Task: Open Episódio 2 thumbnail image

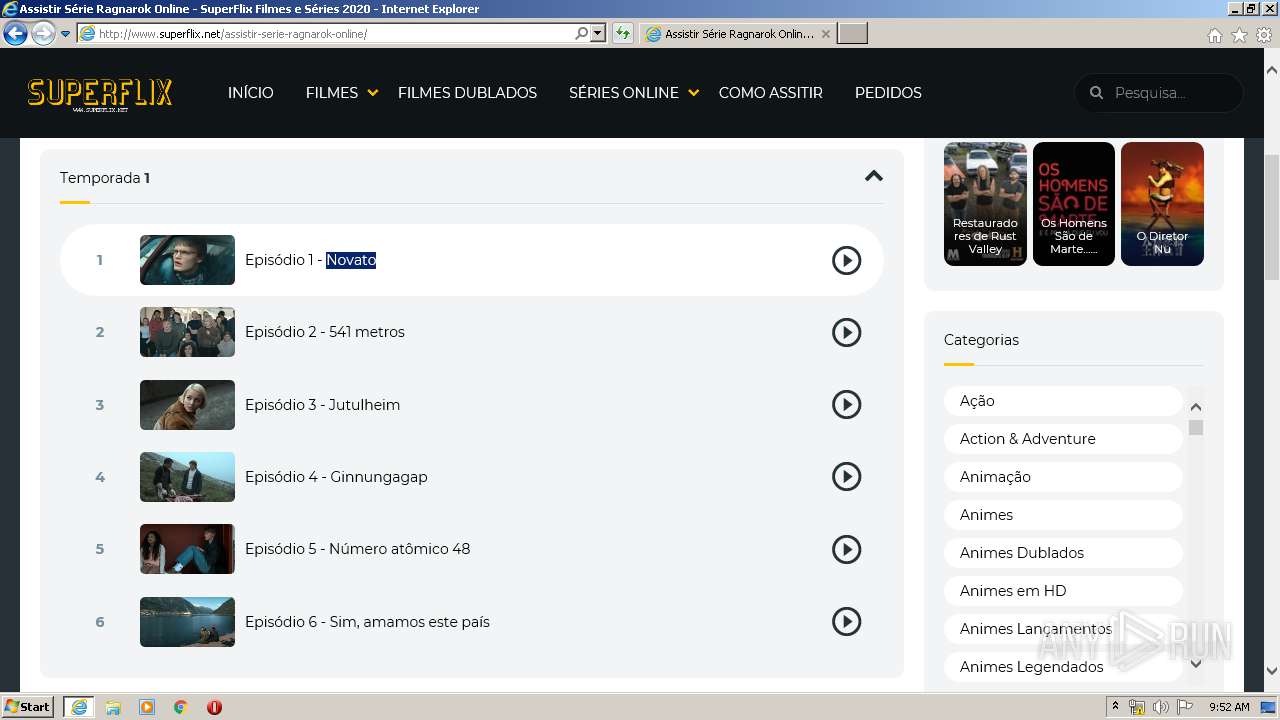Action: 187,332
